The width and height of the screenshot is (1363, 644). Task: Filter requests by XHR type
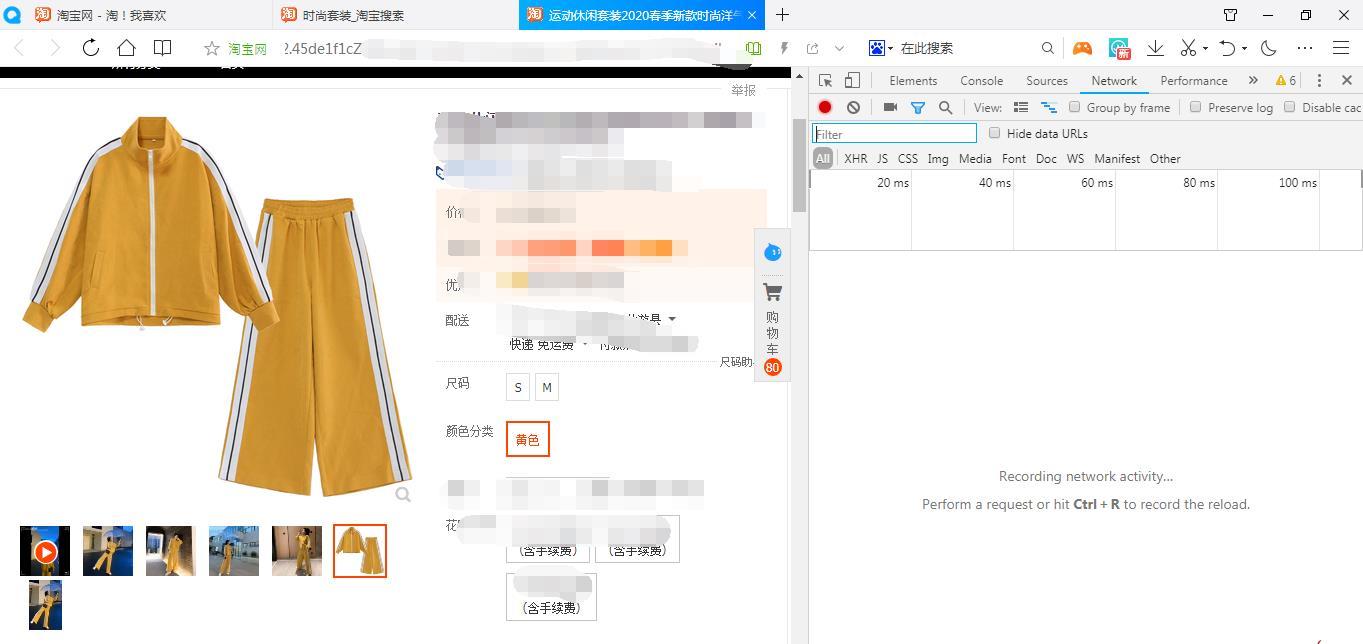(856, 158)
